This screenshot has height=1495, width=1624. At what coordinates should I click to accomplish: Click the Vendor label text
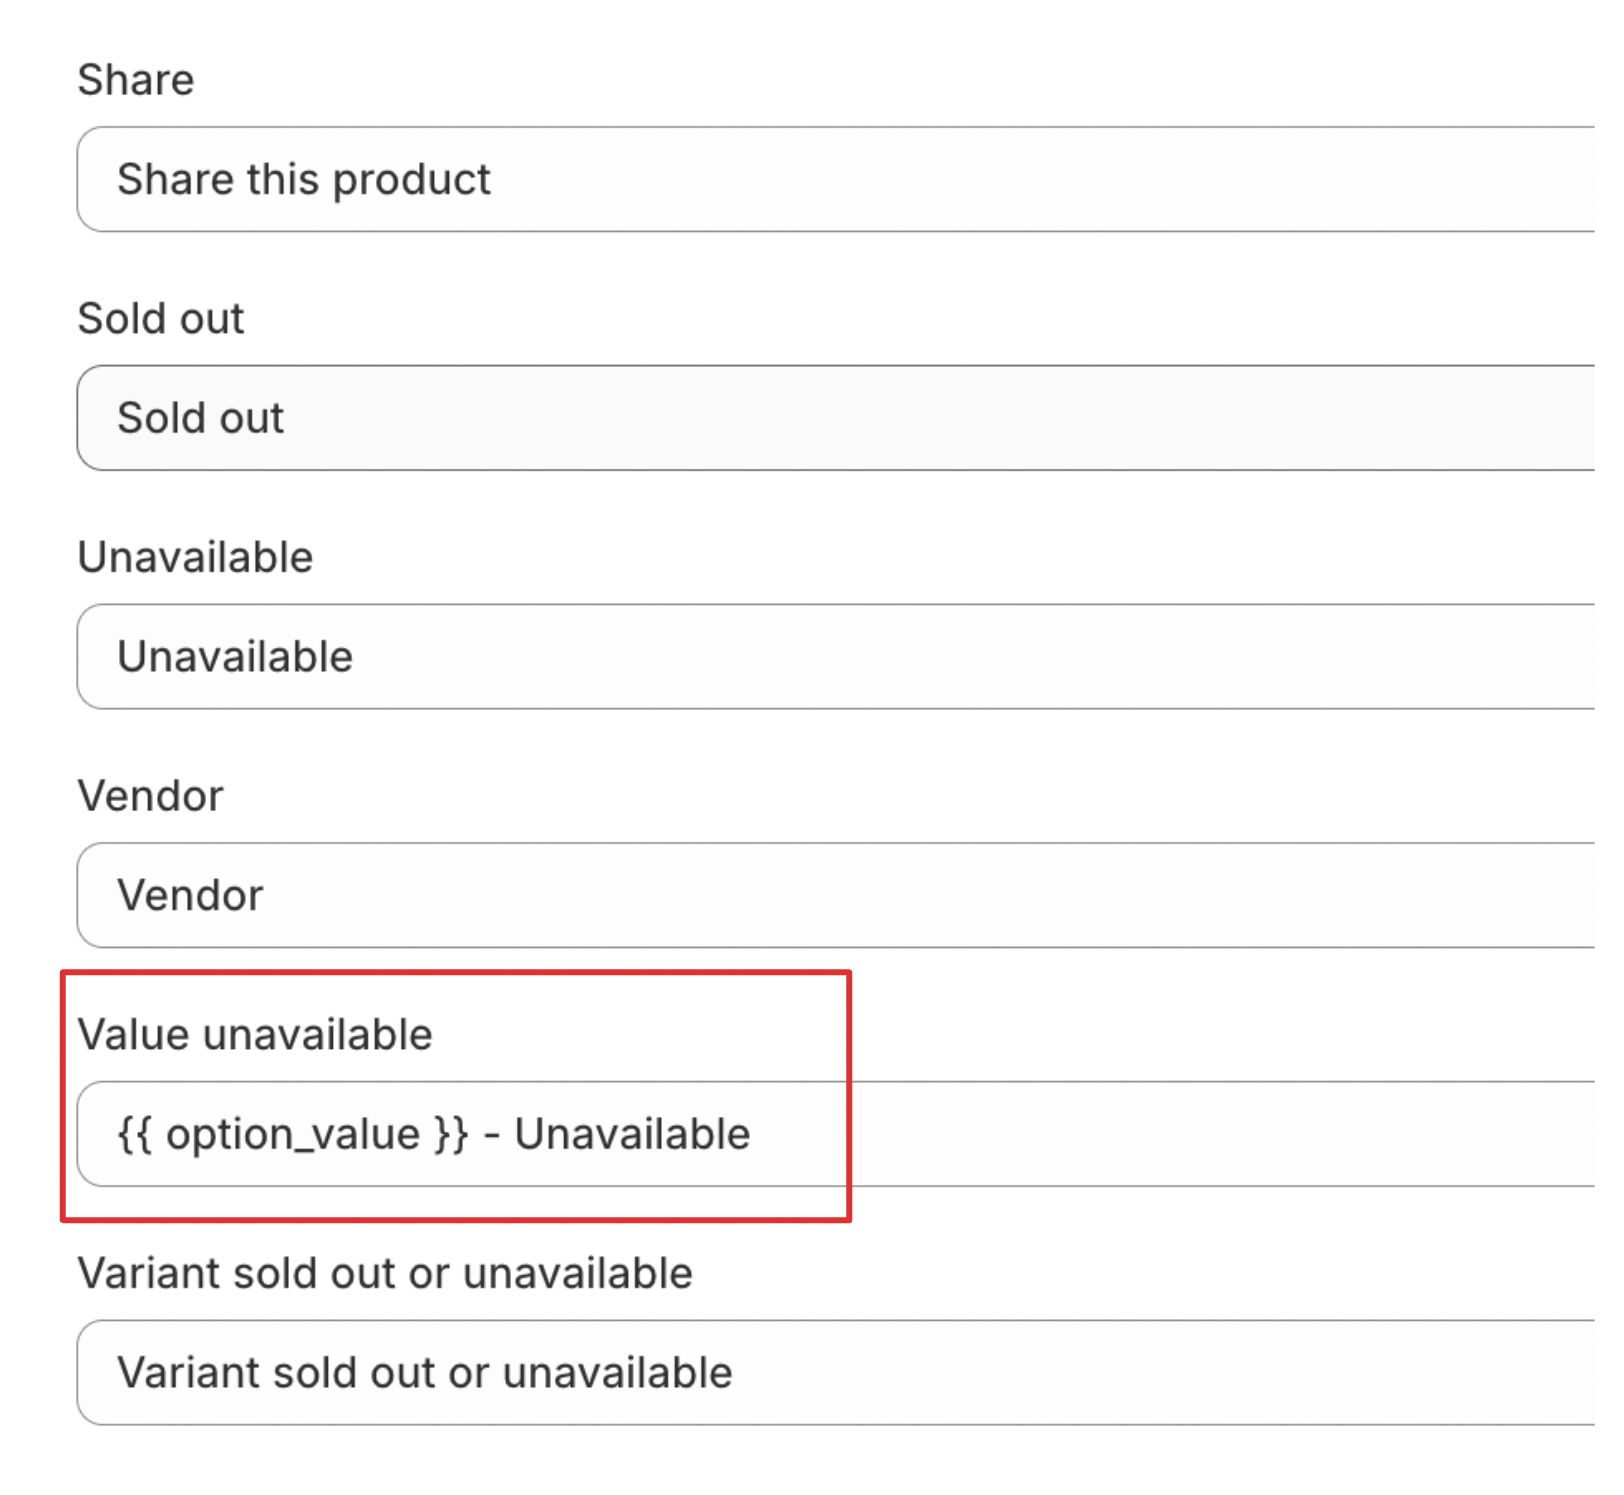coord(150,794)
